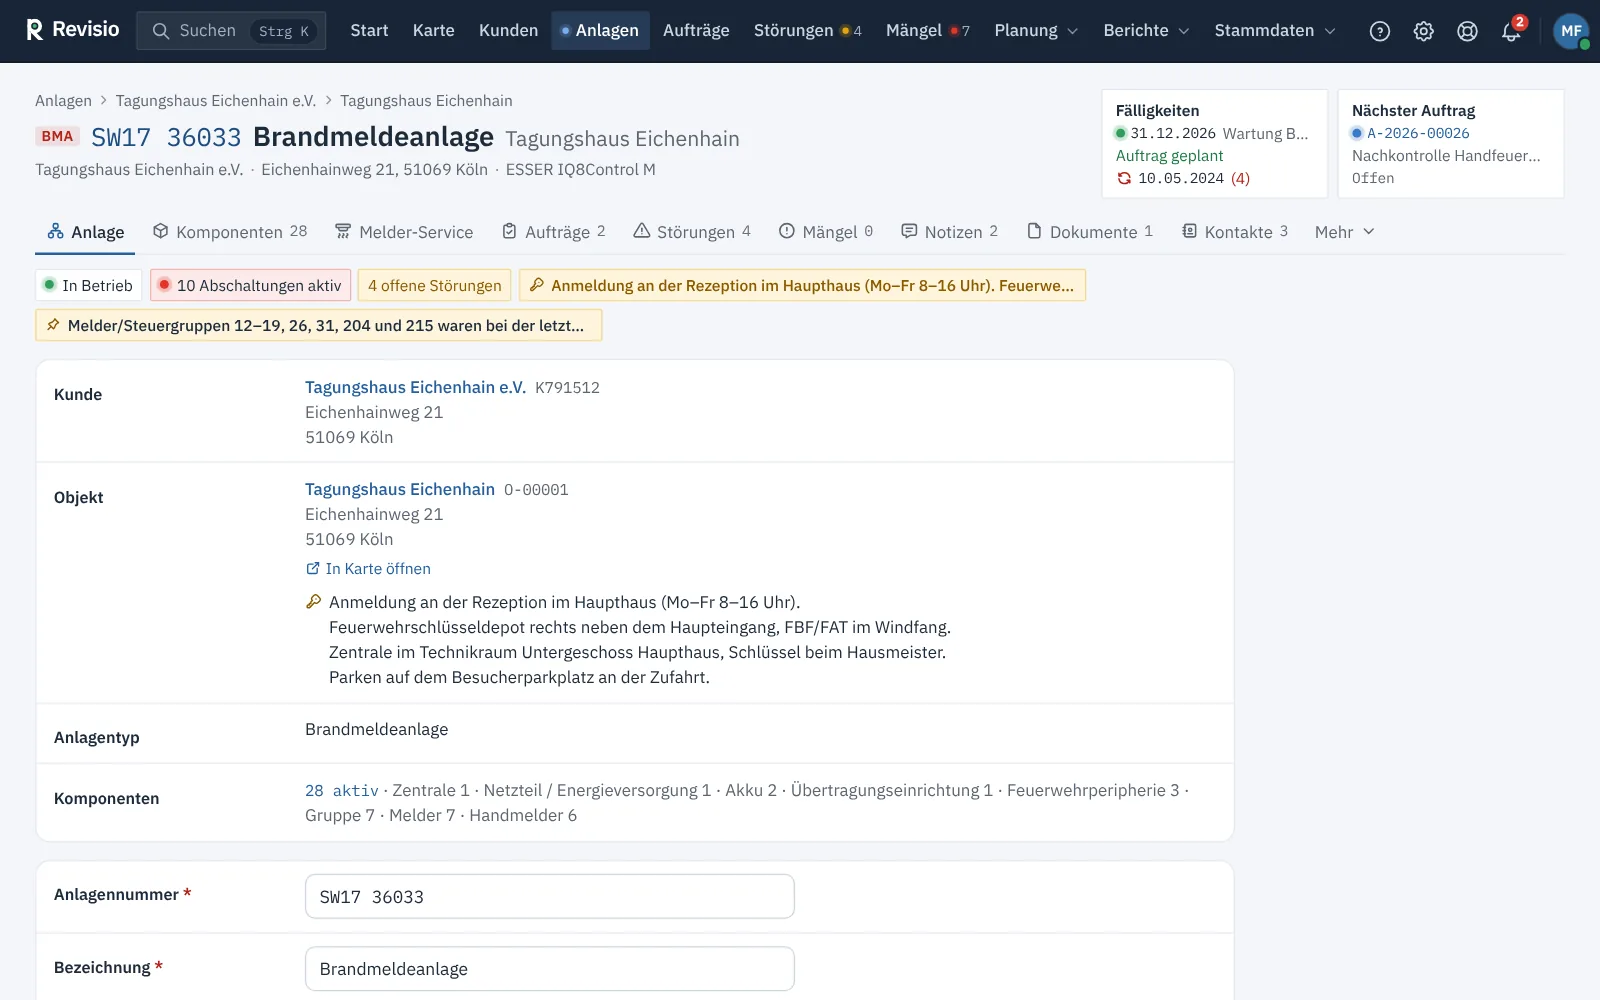The width and height of the screenshot is (1600, 1000).
Task: Open the help question mark icon
Action: (x=1380, y=31)
